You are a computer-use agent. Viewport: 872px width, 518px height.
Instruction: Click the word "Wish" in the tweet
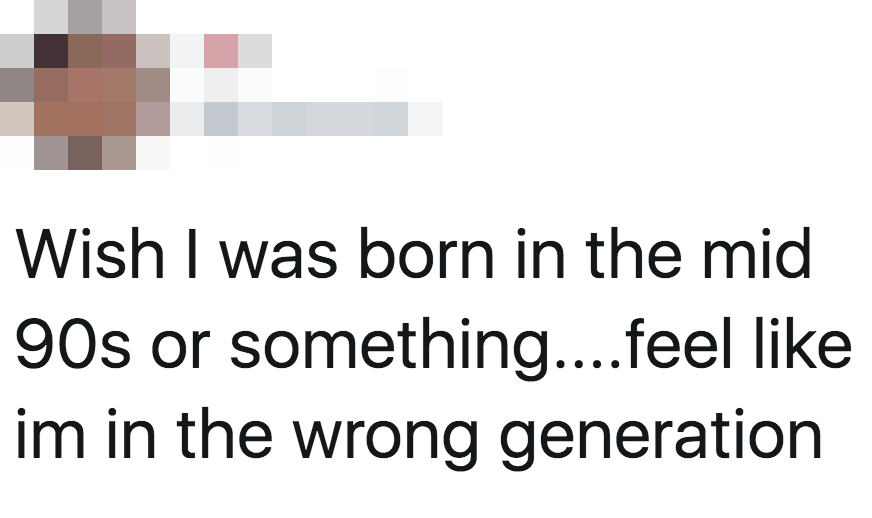(x=90, y=253)
